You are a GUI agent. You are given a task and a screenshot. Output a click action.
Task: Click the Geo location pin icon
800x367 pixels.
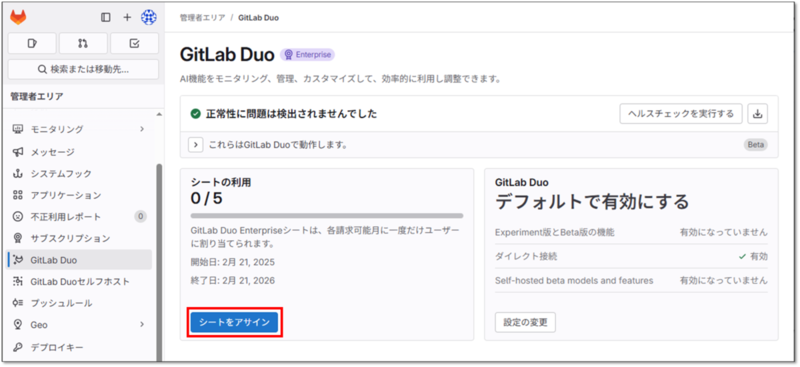coord(18,325)
